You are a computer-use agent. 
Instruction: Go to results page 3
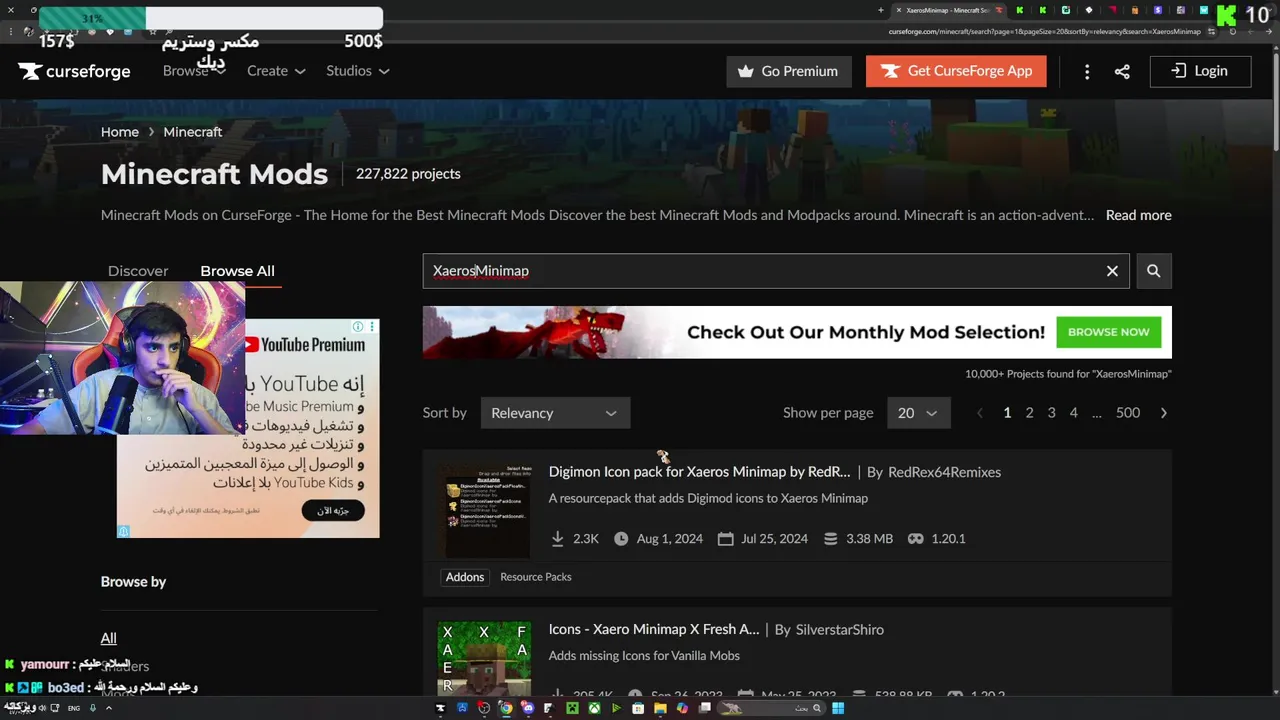click(1051, 413)
